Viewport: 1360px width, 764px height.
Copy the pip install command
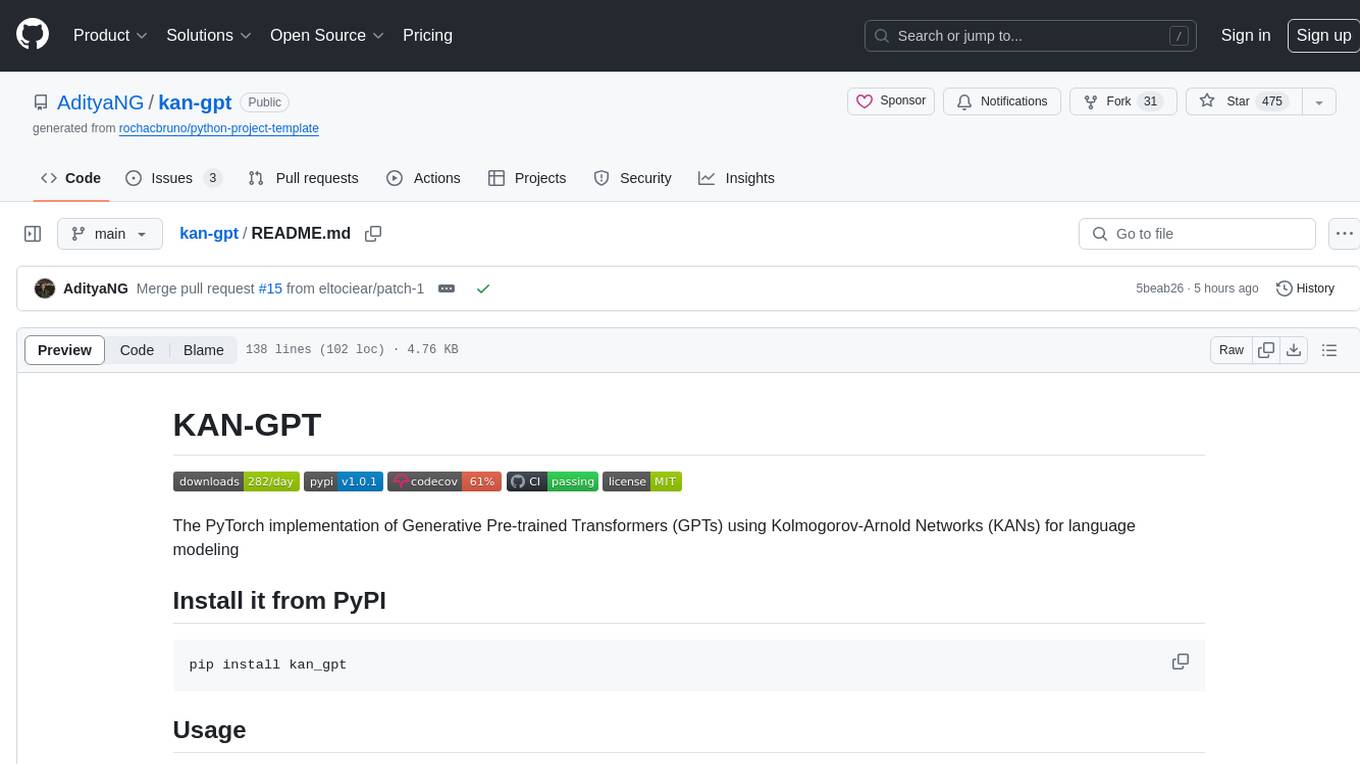coord(1180,662)
